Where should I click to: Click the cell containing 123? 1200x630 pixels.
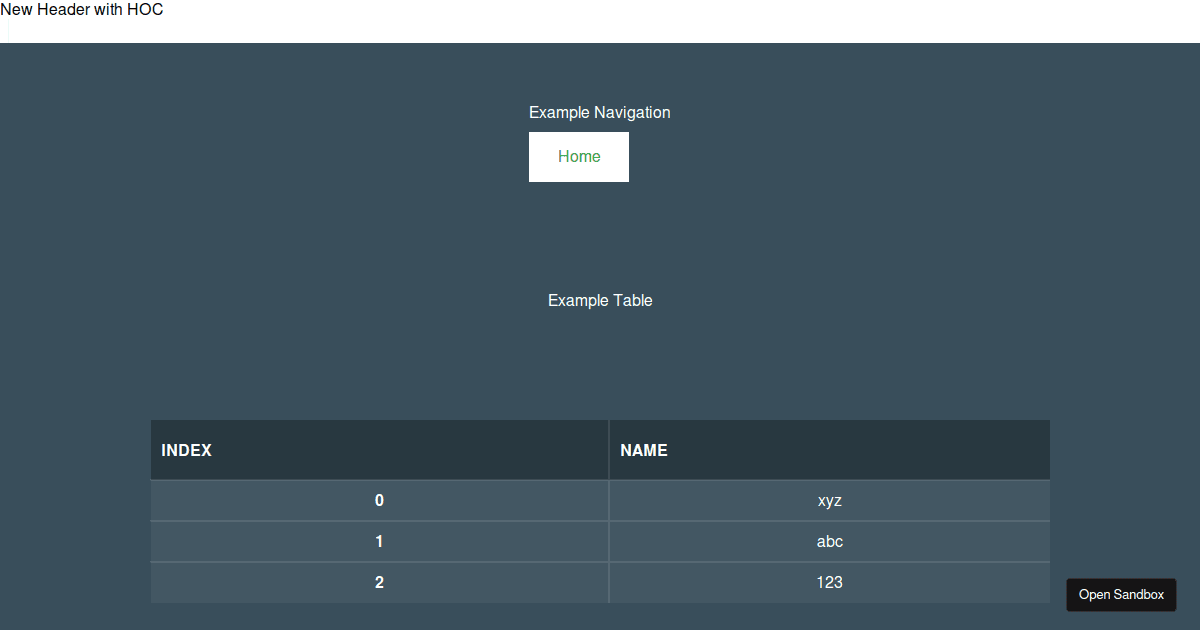[x=829, y=582]
